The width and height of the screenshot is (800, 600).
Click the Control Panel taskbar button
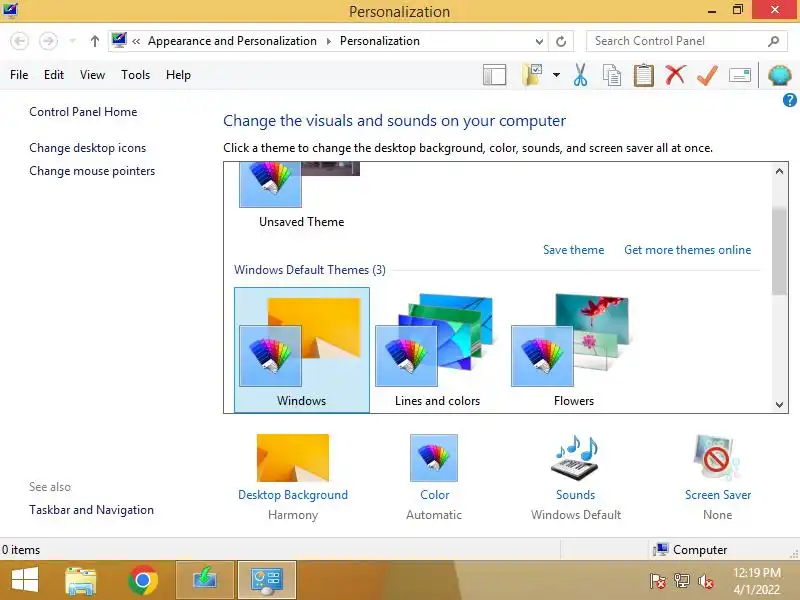266,580
